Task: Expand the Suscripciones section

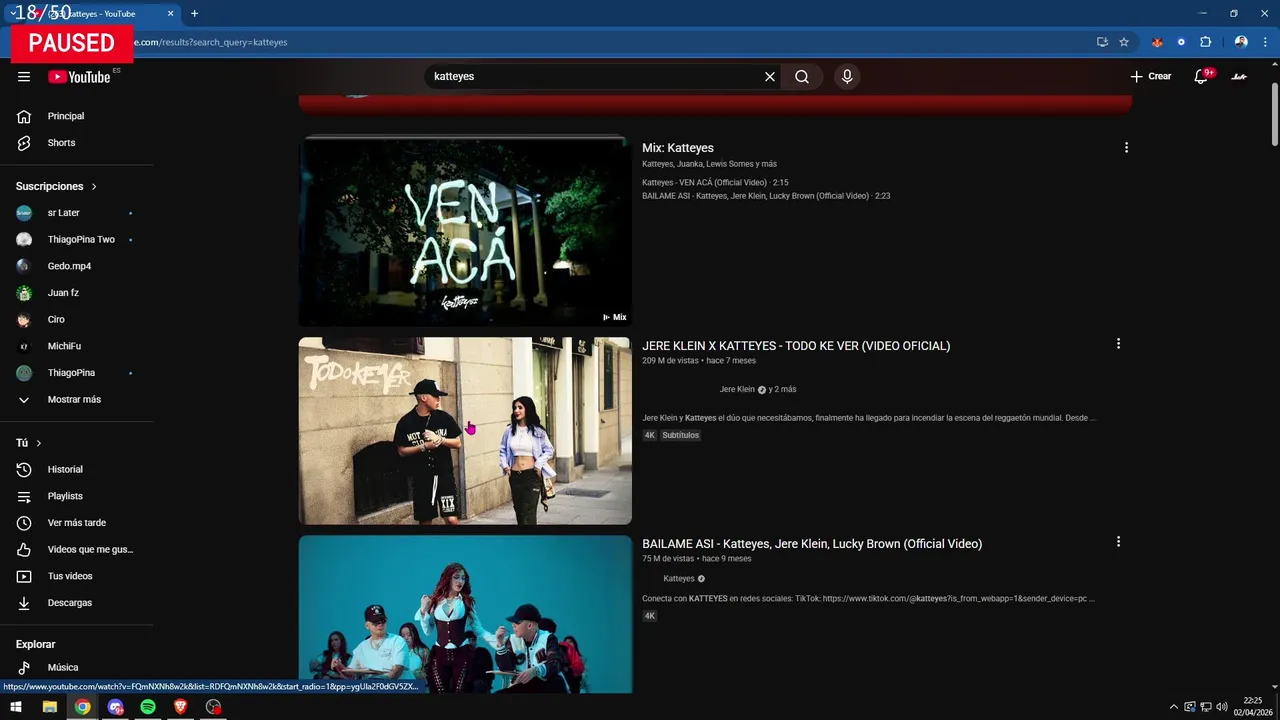Action: [57, 186]
